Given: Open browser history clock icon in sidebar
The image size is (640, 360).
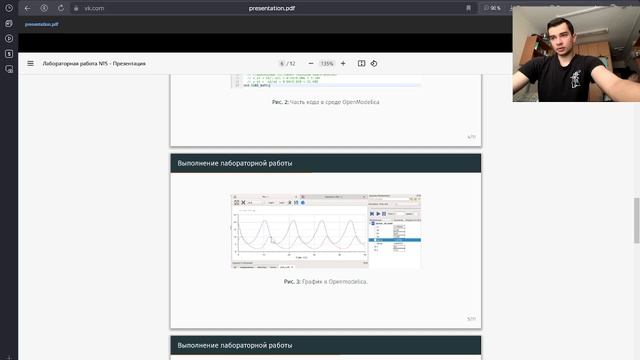Looking at the screenshot, I should click(x=9, y=8).
